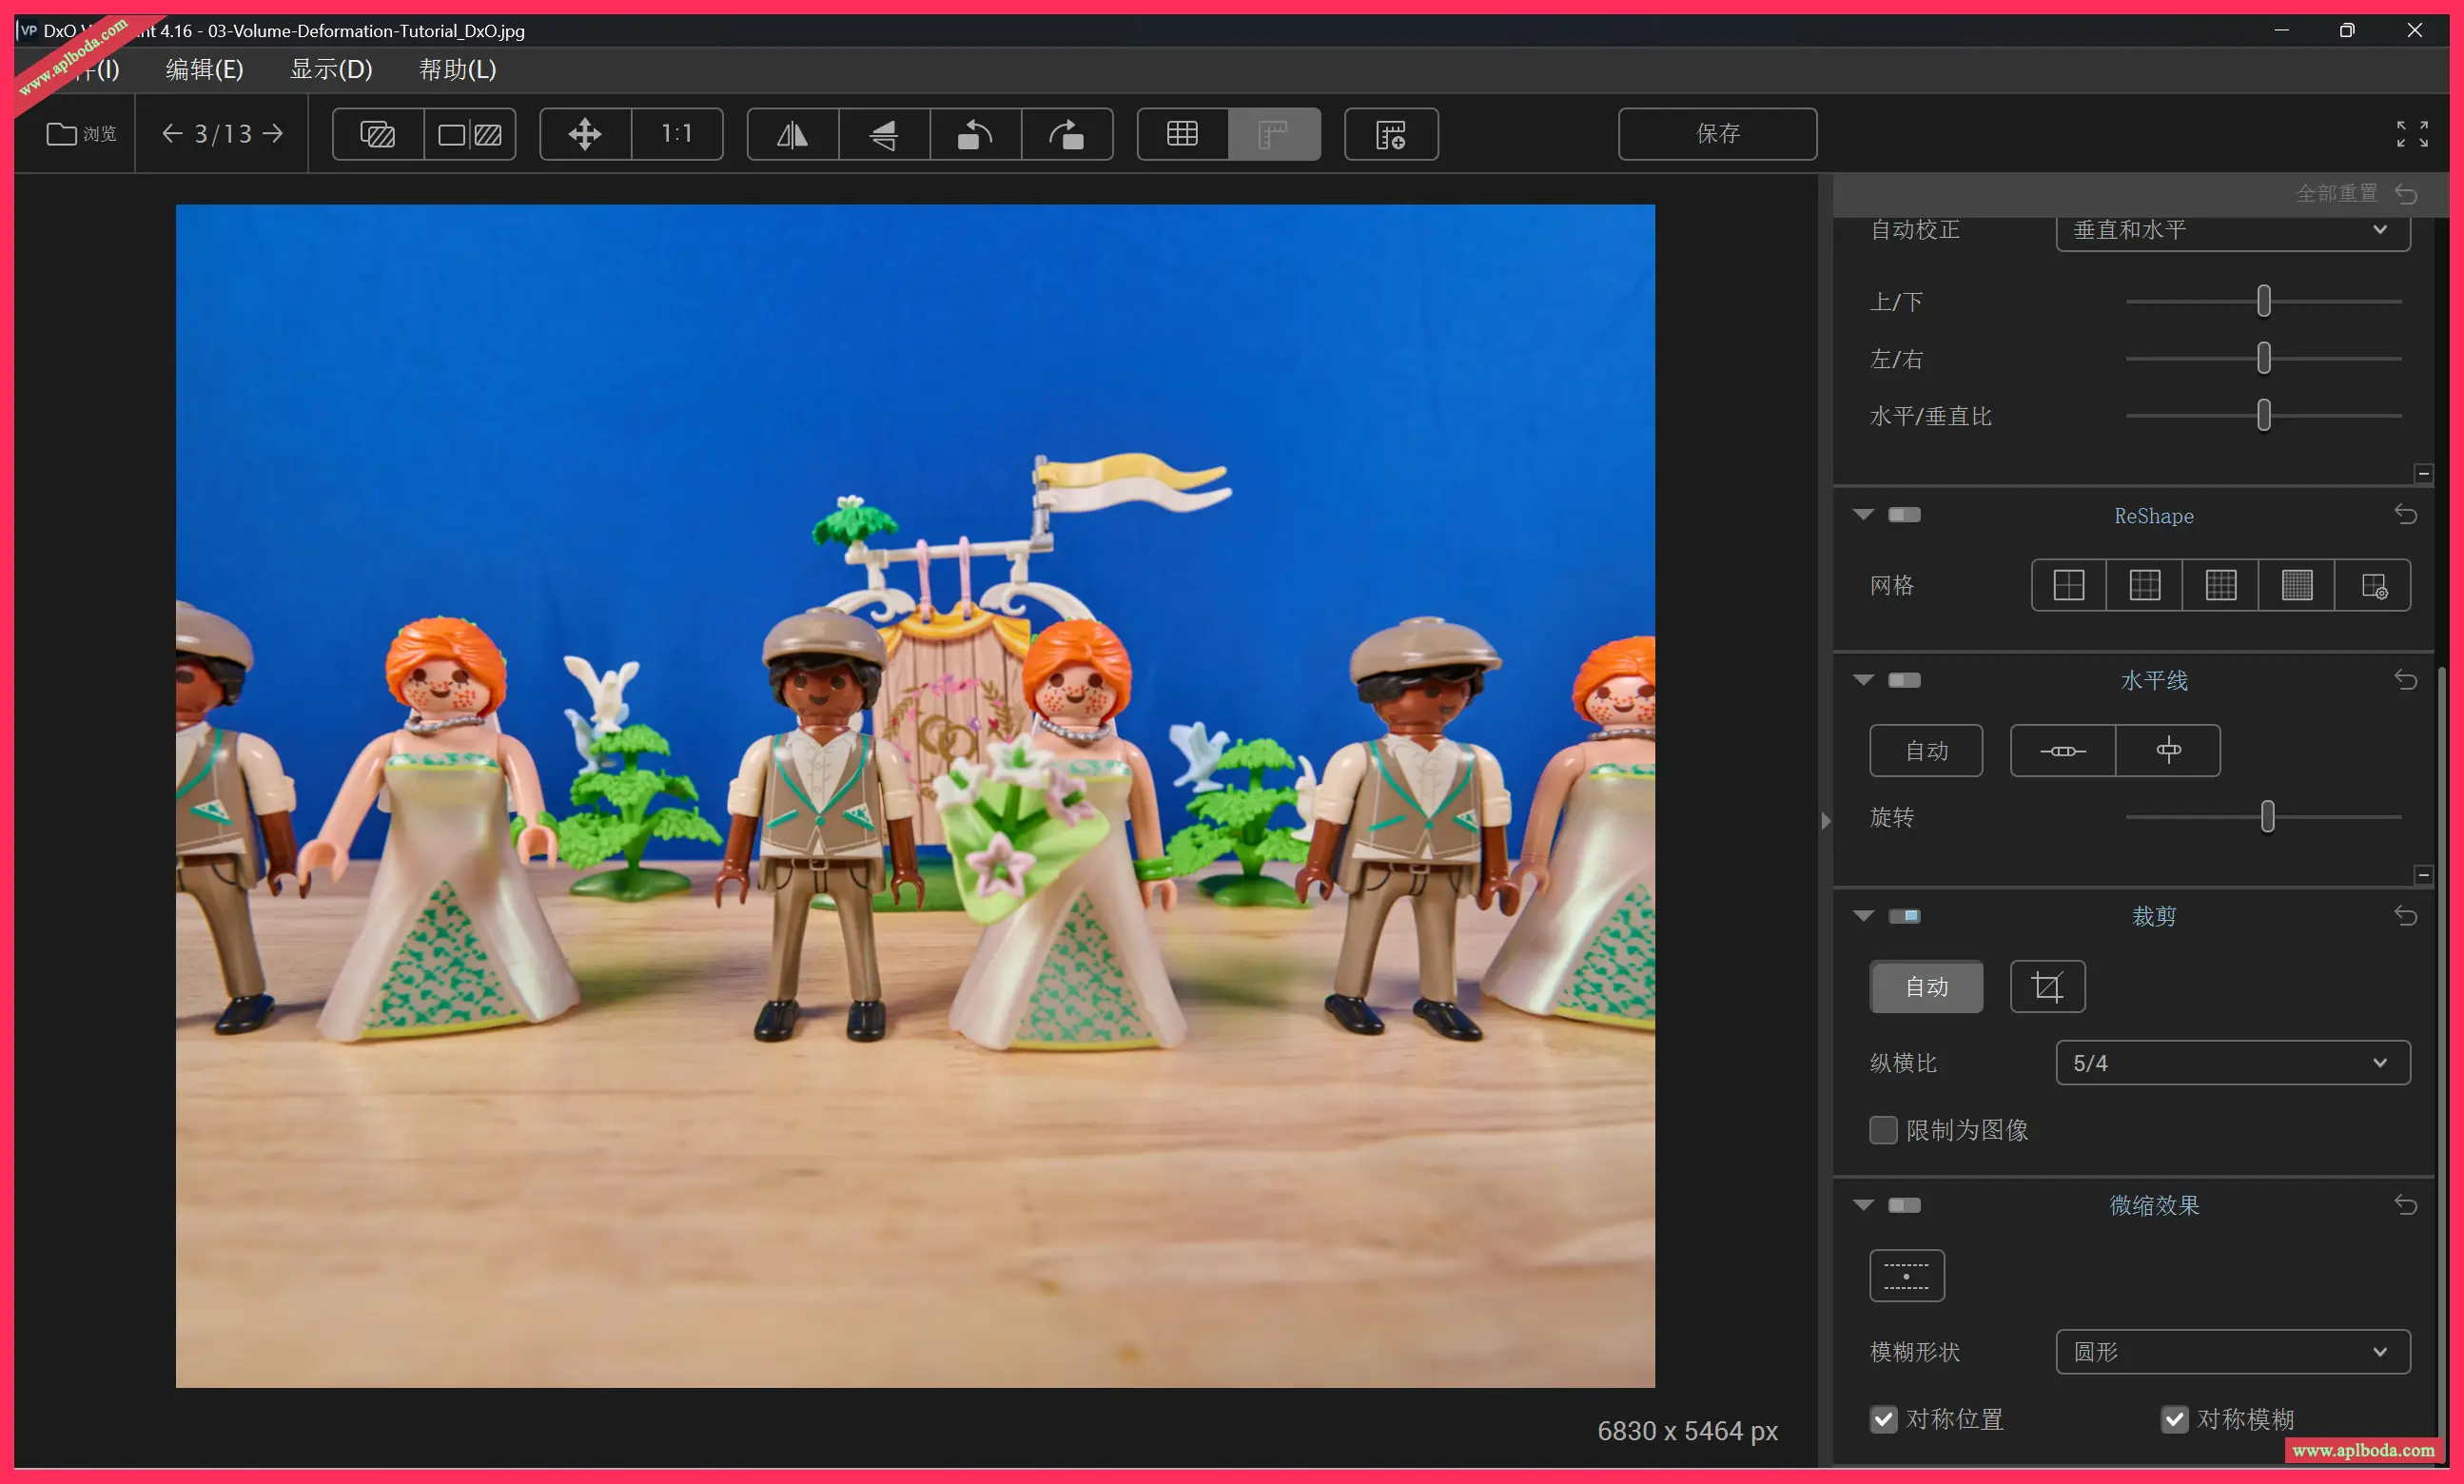Uncheck the 对称位置 checkbox
The image size is (2464, 1484).
(x=1883, y=1419)
